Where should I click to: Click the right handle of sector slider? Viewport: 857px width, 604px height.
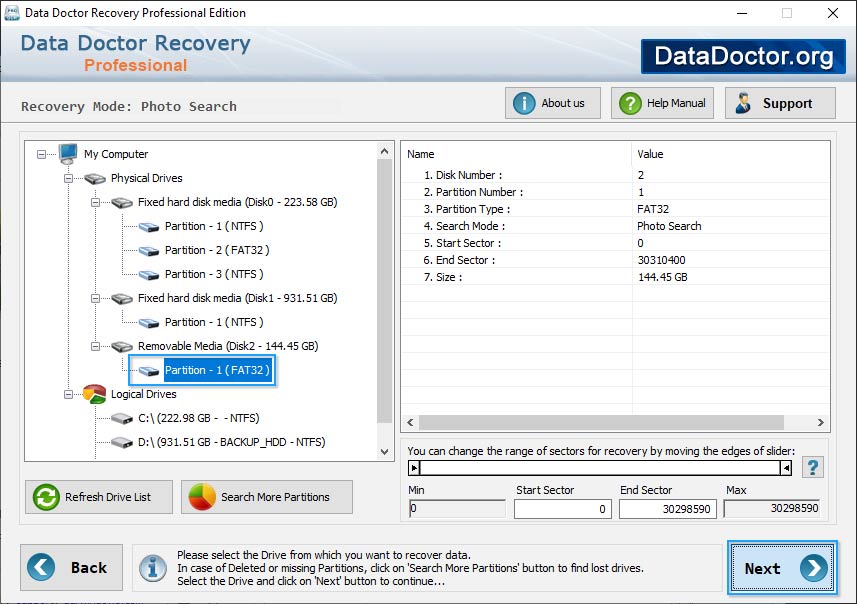[x=786, y=468]
